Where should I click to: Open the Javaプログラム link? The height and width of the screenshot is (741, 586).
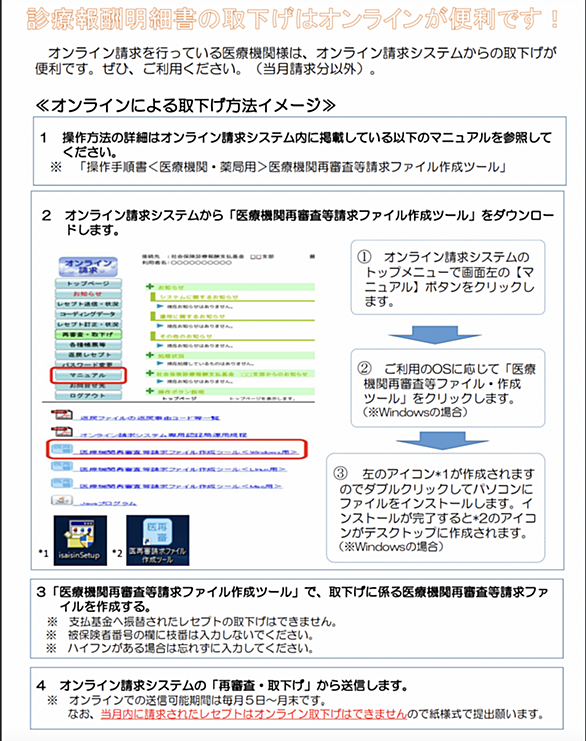(x=108, y=504)
